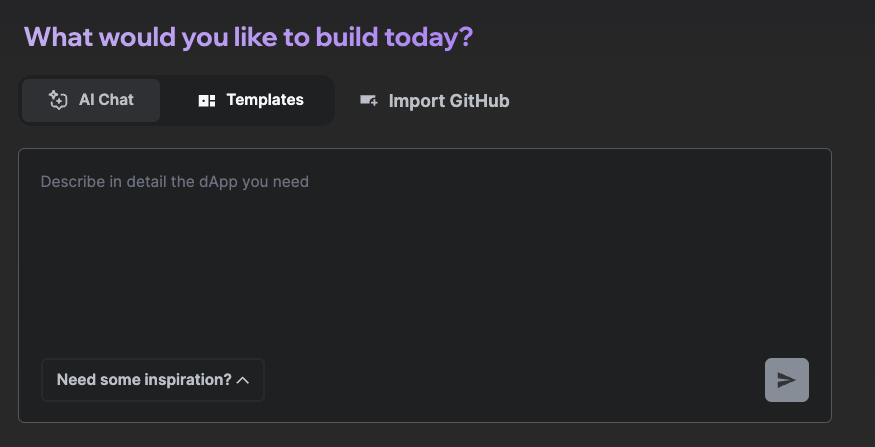Screen dimensions: 875x447
Task: Click the paper plane send icon
Action: 787,380
